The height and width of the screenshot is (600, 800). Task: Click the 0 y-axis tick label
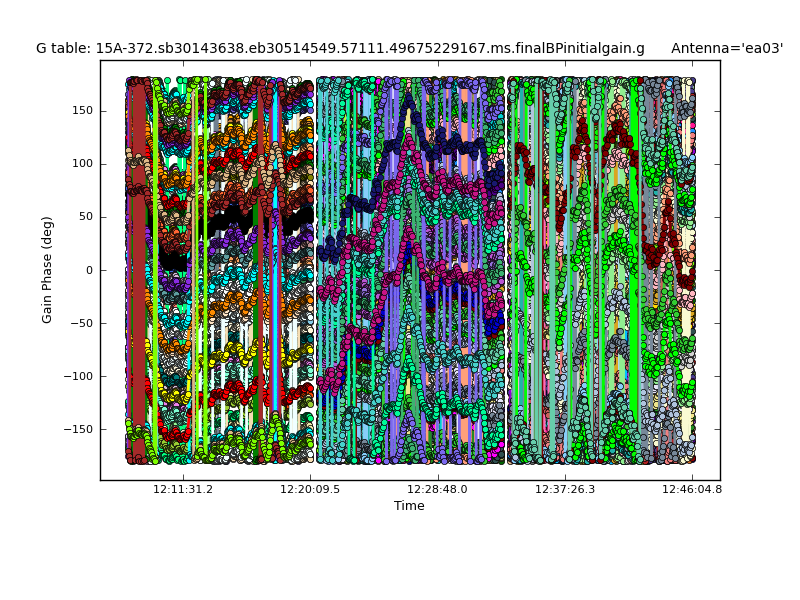pos(90,270)
